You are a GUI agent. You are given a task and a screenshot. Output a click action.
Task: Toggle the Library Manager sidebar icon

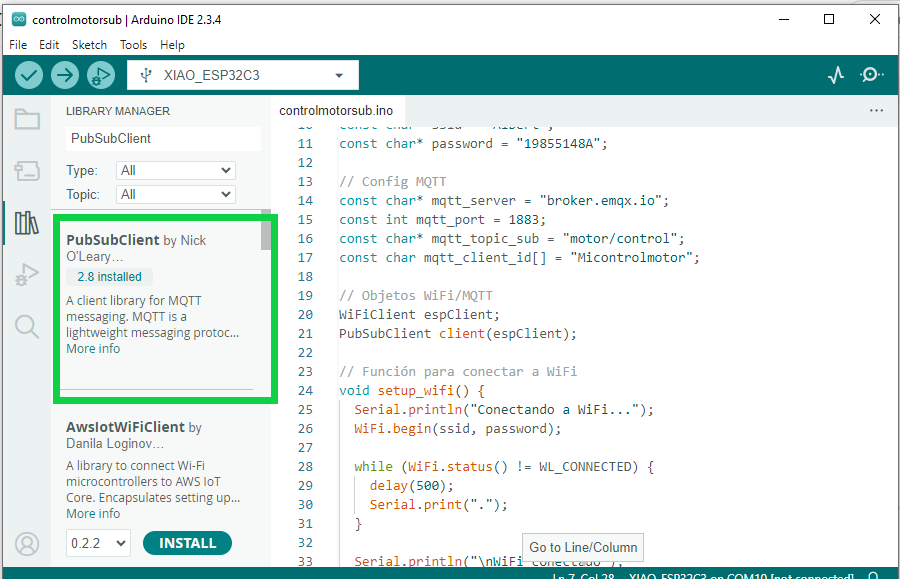[x=27, y=223]
